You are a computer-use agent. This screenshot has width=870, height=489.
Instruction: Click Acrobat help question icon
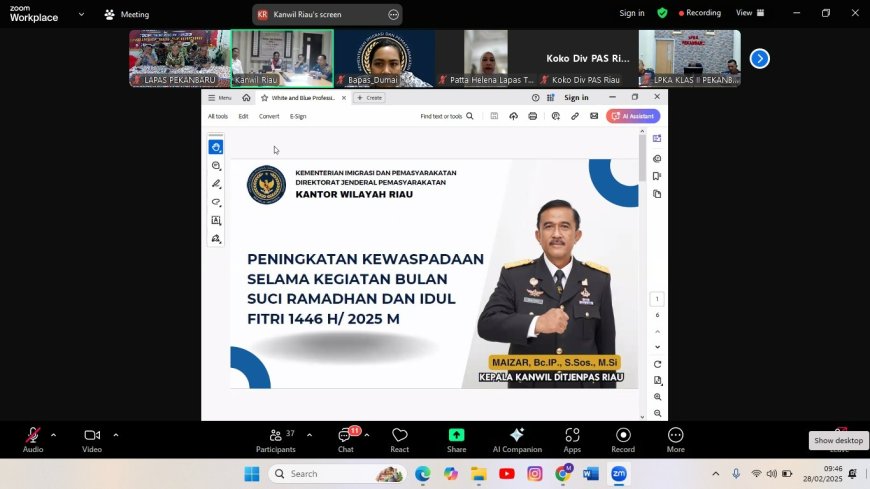(535, 98)
